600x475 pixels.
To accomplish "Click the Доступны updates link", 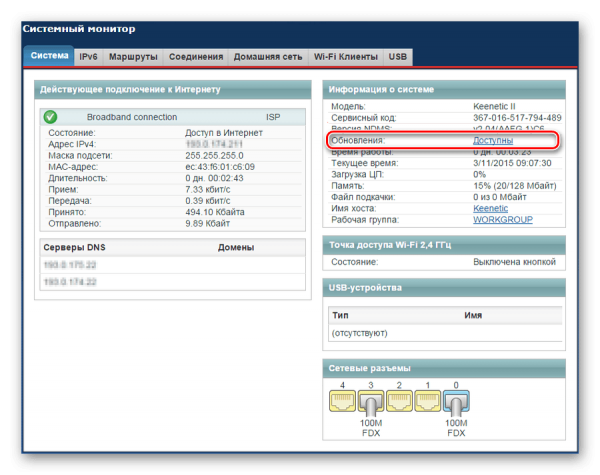I will point(493,140).
